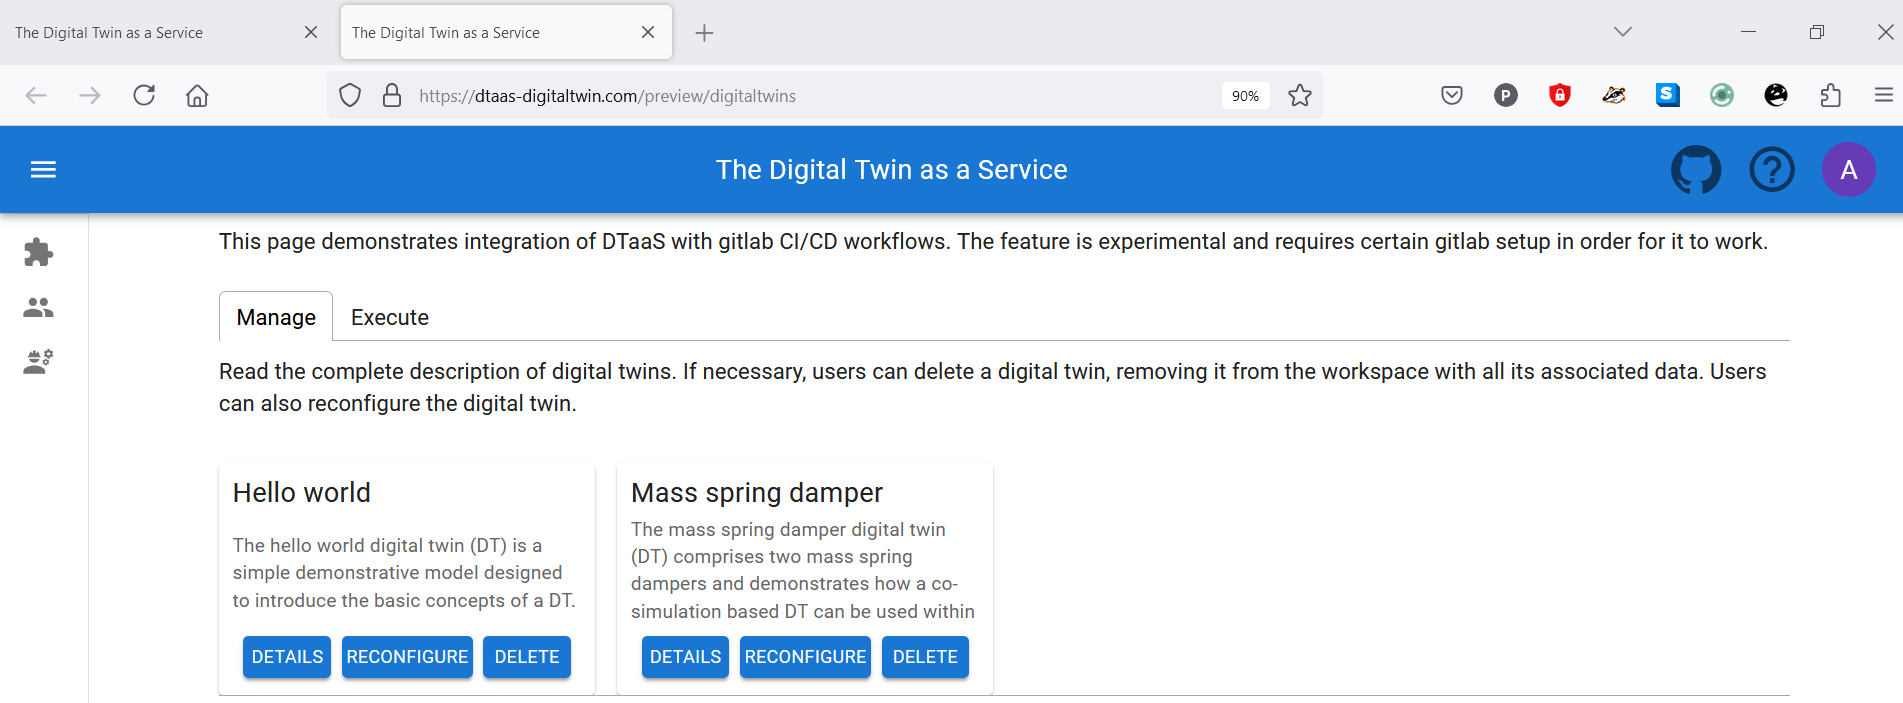Open the red shield lock extension

[1560, 96]
